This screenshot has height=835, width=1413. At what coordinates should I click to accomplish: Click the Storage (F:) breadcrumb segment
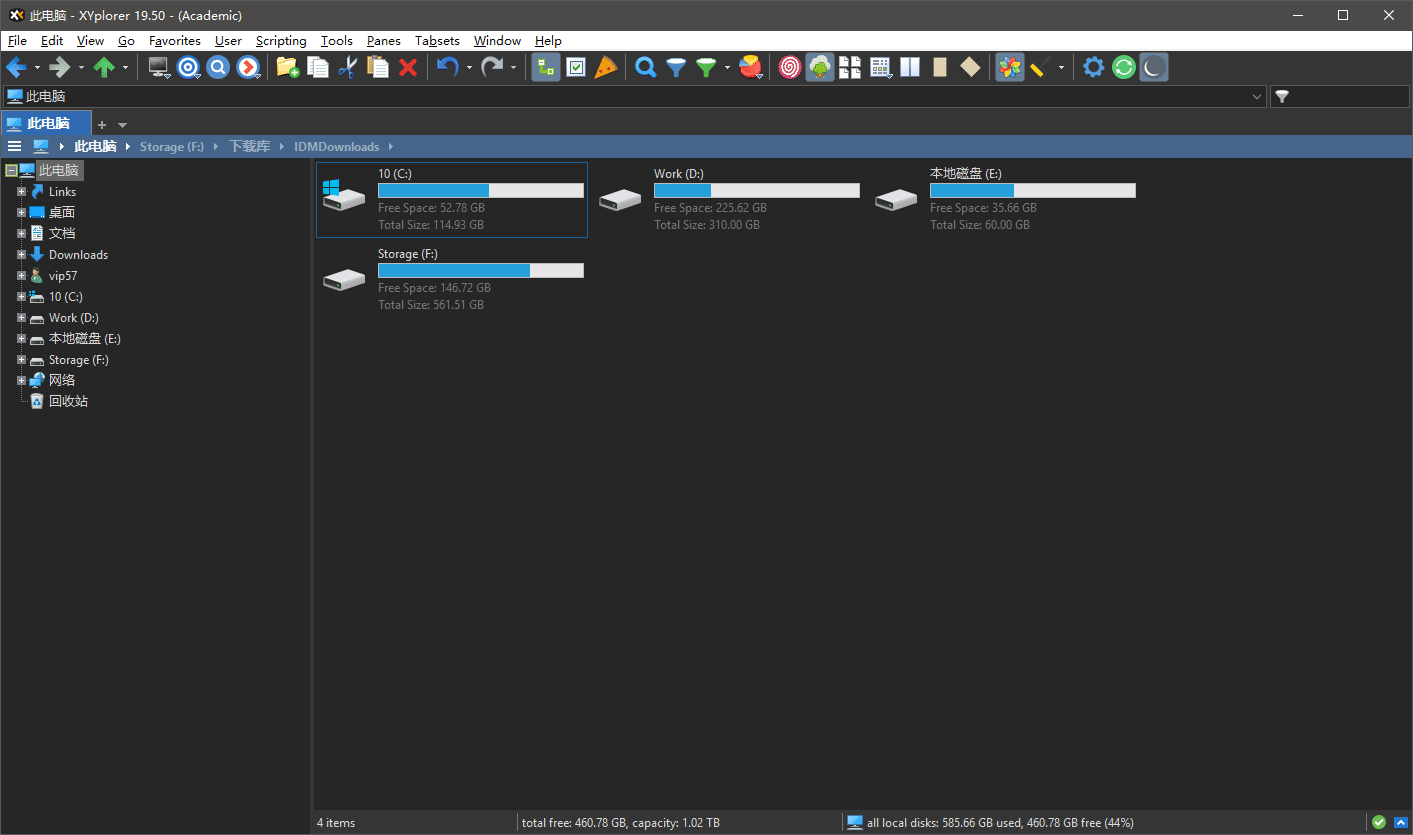point(171,147)
